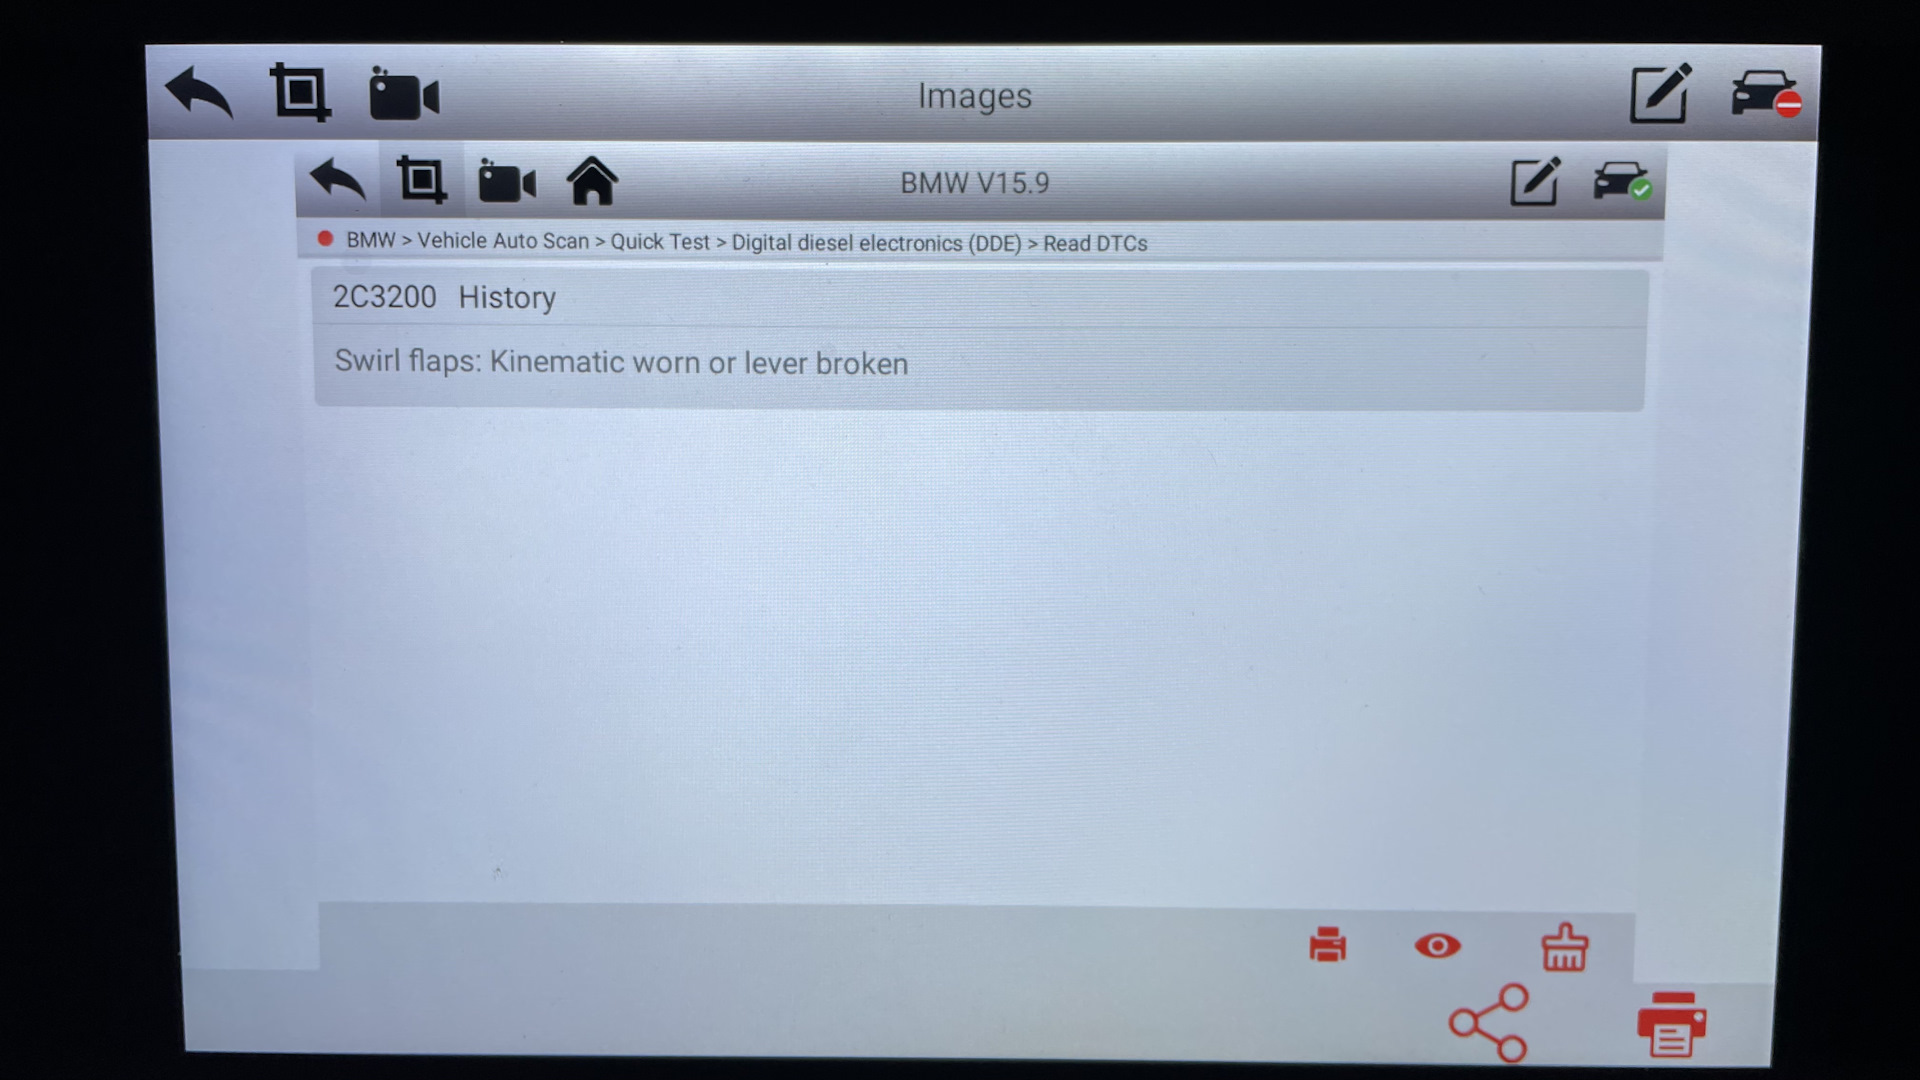Click the home icon in navigation bar

click(x=591, y=183)
